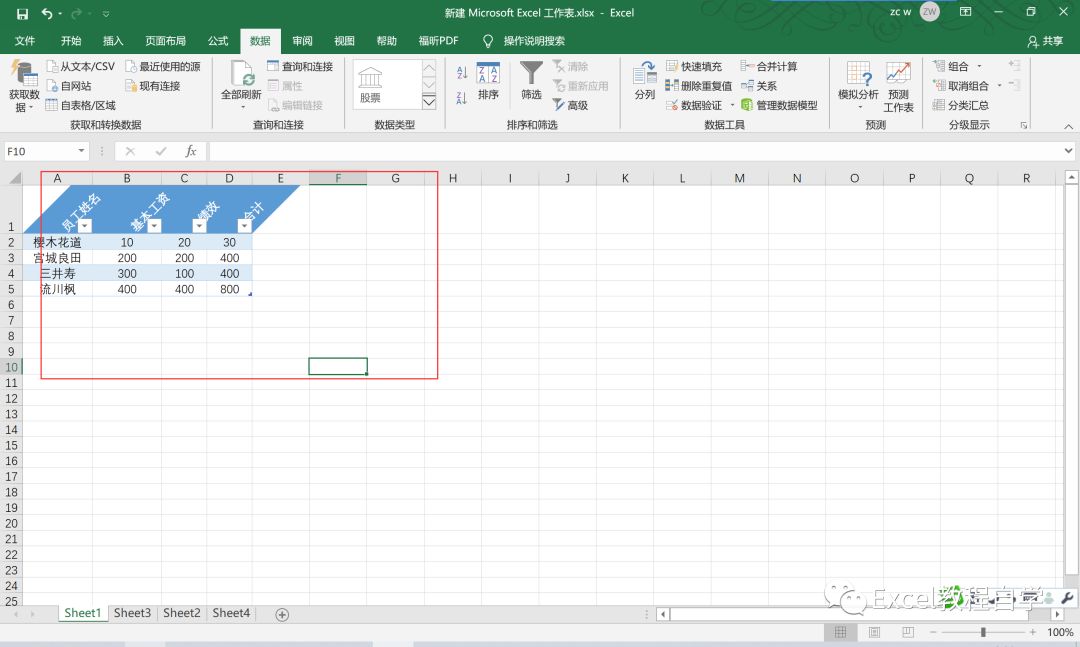Expand the Name Box dropdown arrow
This screenshot has height=647, width=1080.
pyautogui.click(x=81, y=151)
